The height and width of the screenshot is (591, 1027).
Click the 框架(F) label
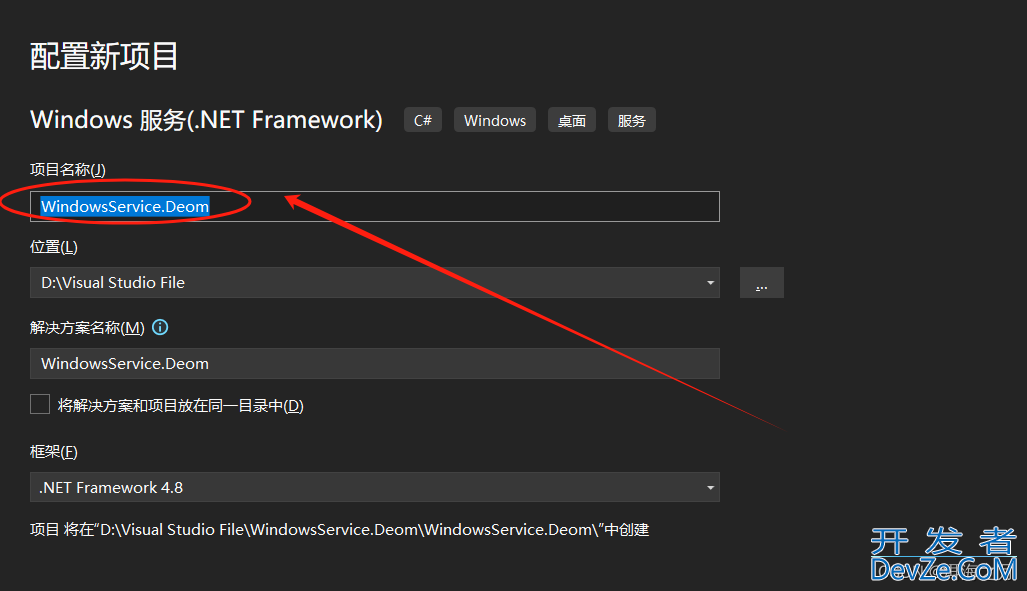(54, 452)
